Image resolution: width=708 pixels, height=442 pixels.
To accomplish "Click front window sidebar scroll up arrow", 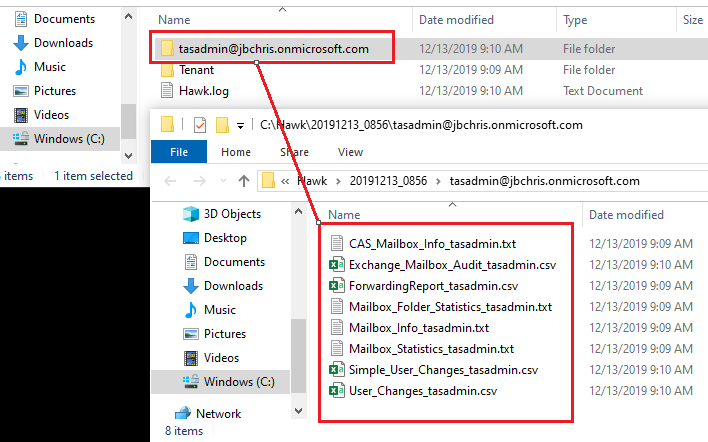I will click(x=298, y=211).
